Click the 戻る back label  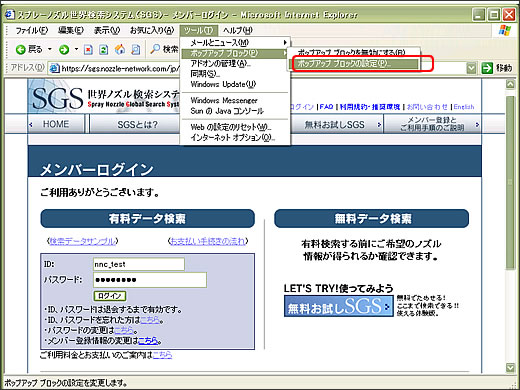pyautogui.click(x=35, y=49)
